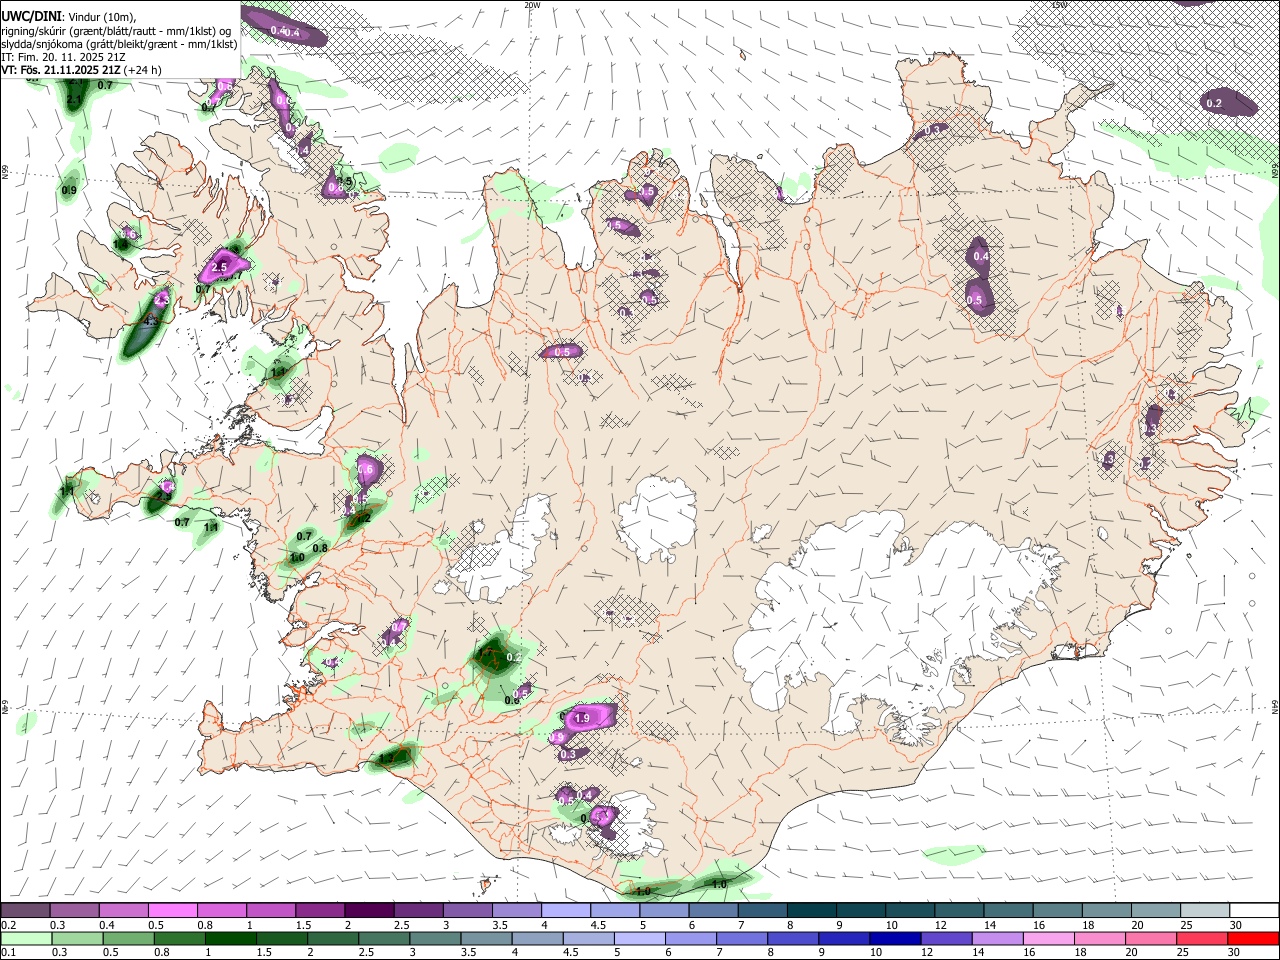The height and width of the screenshot is (960, 1280).
Task: Click the 'VT: Fös. 21.11.2025 21Z' valid time
Action: [x=60, y=70]
